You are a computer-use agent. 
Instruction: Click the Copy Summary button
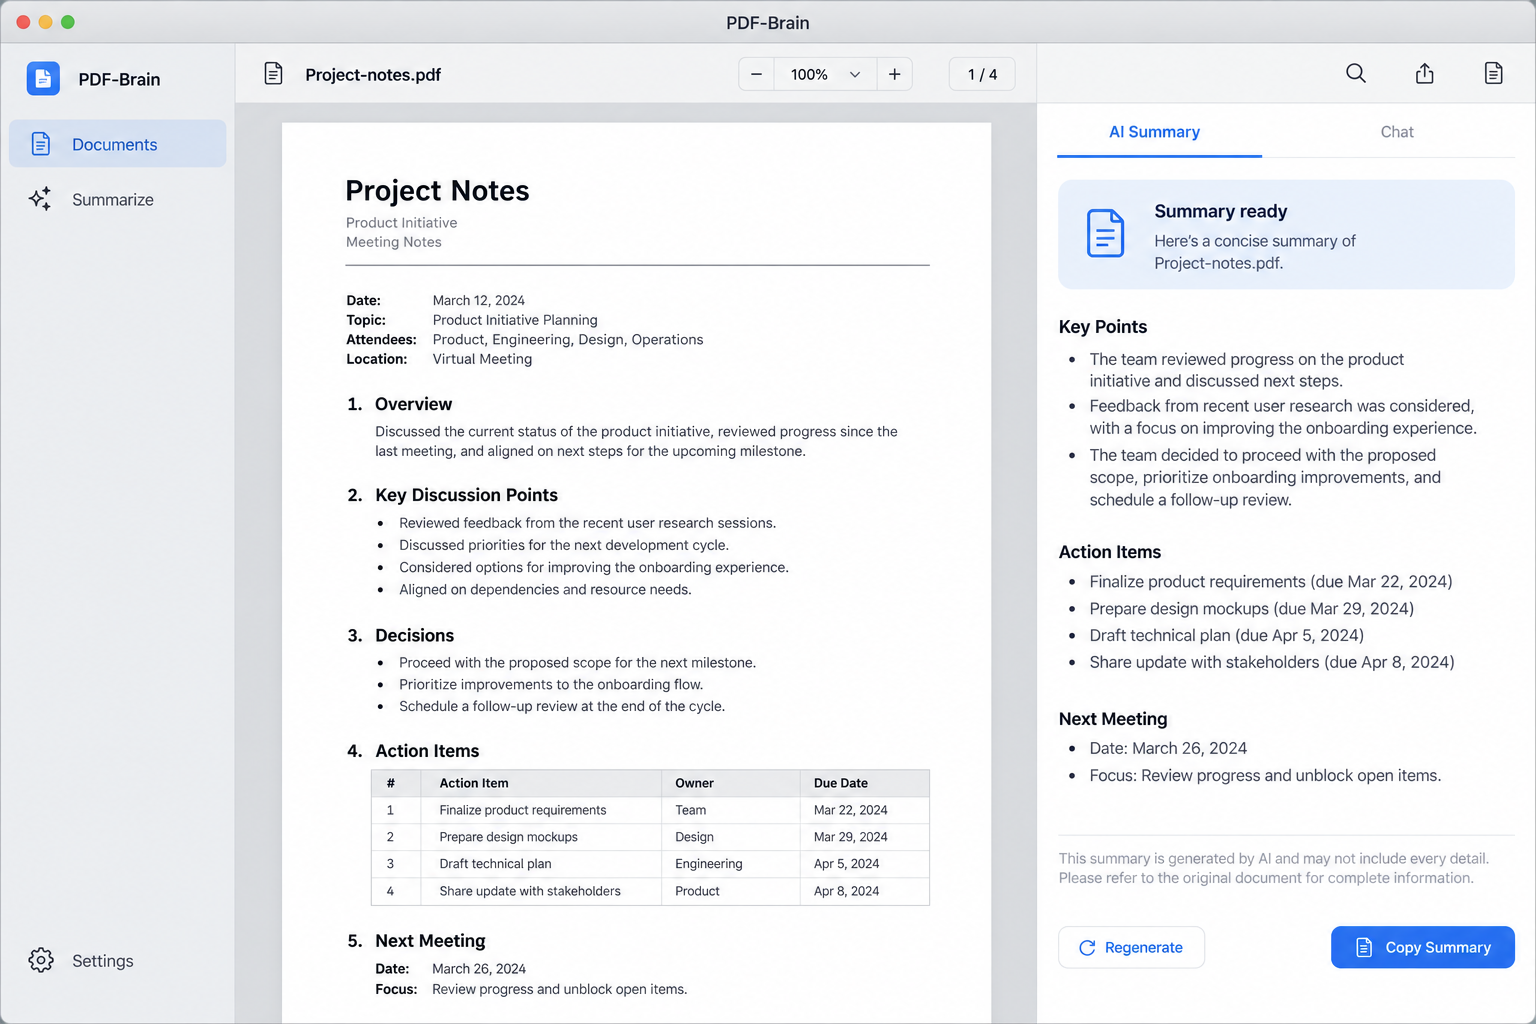(x=1422, y=947)
